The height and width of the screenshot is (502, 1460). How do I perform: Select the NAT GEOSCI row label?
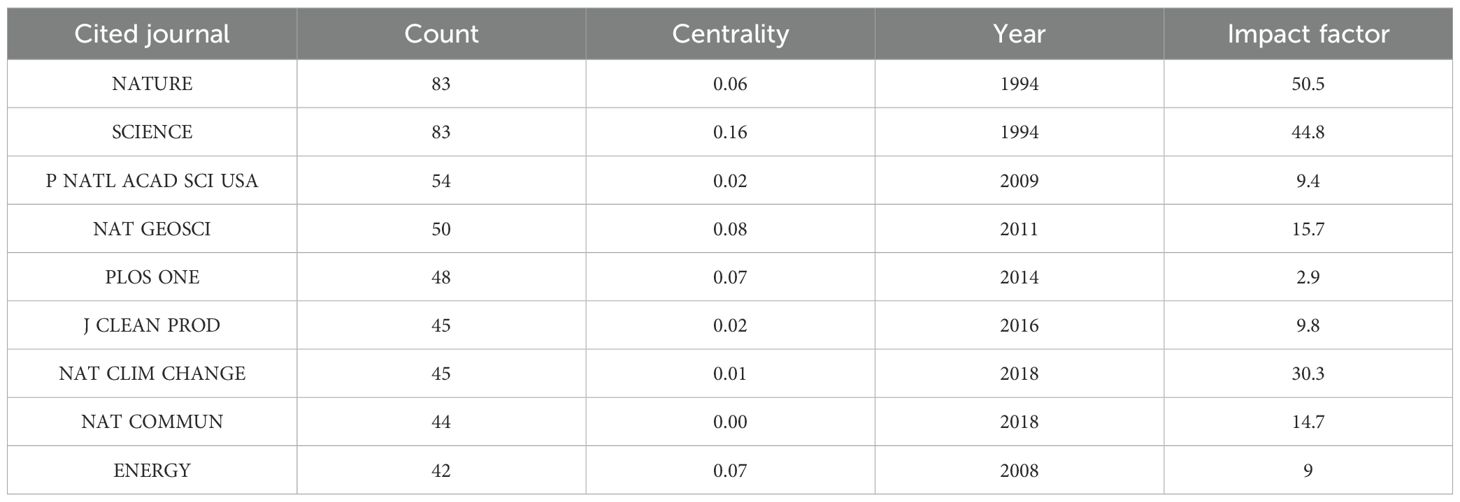click(x=152, y=229)
